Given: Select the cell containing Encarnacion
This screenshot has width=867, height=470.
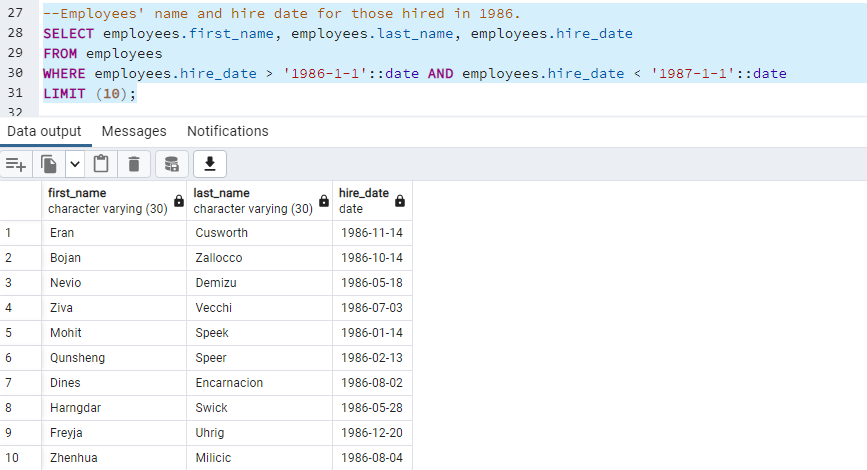Looking at the screenshot, I should [259, 383].
